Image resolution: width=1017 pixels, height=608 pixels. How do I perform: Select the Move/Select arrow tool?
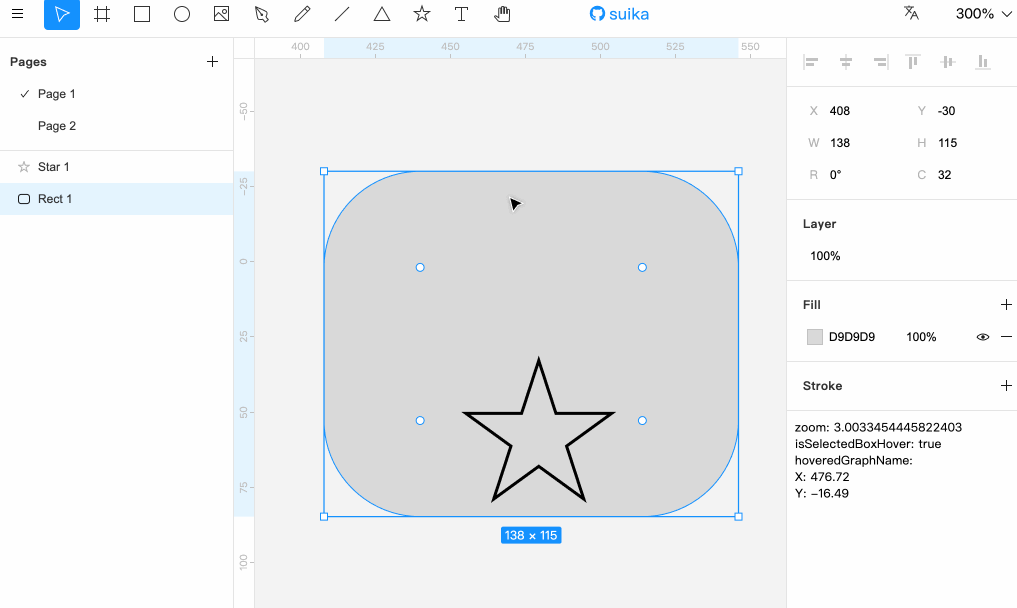pyautogui.click(x=62, y=14)
